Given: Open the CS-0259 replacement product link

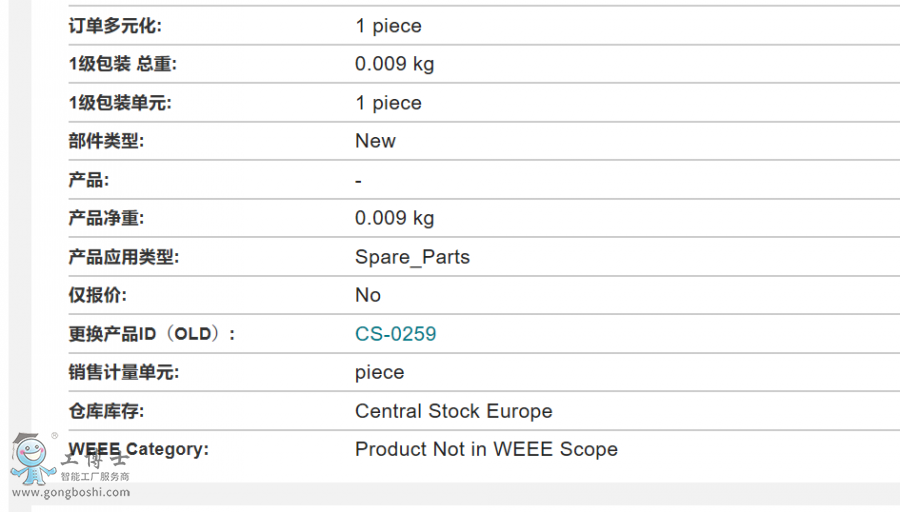Looking at the screenshot, I should click(x=395, y=334).
